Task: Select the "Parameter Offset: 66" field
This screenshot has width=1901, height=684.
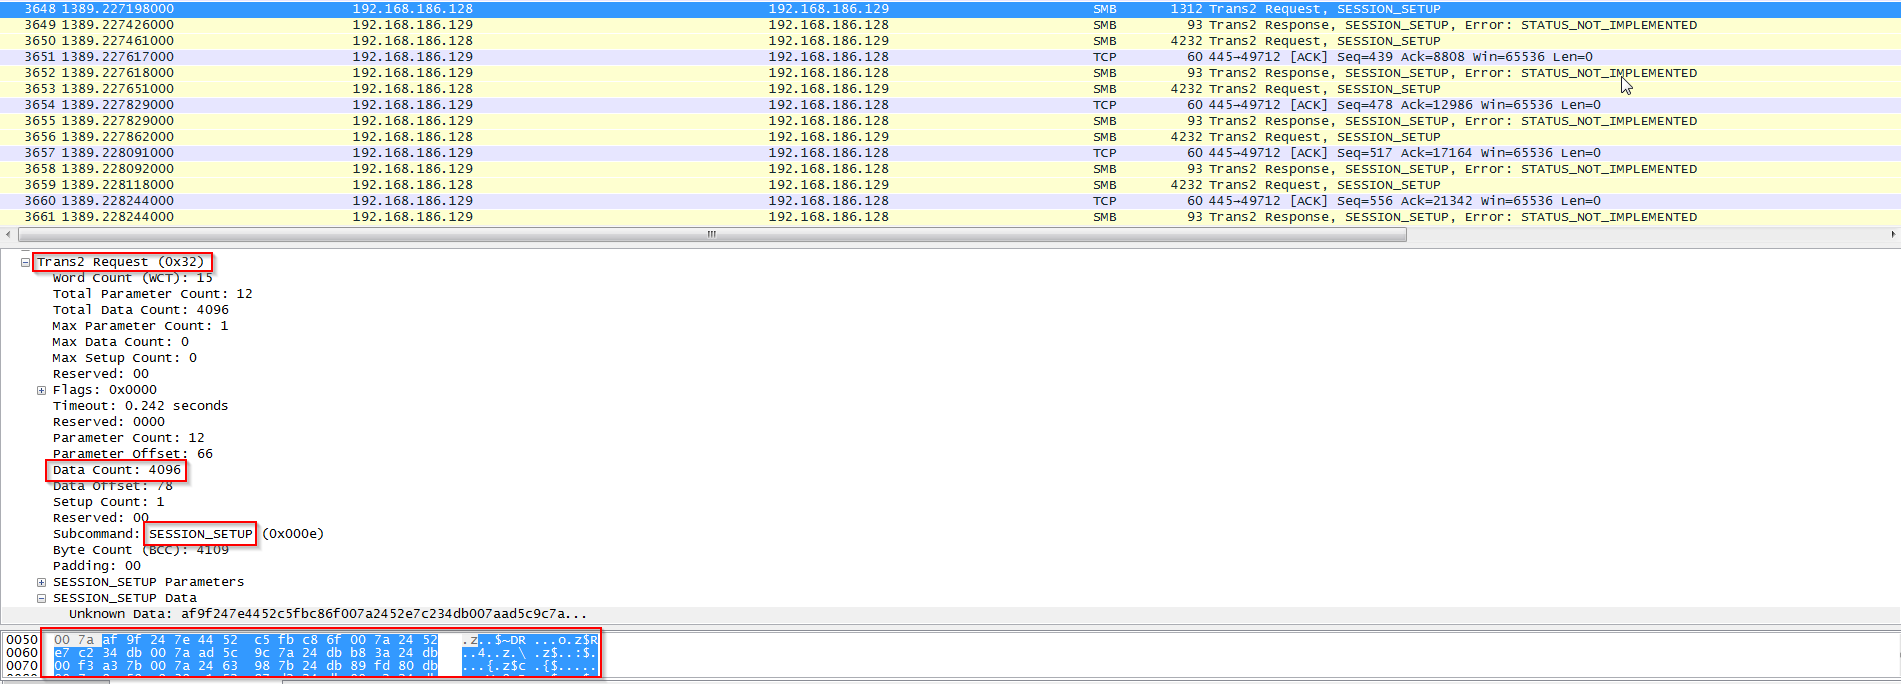Action: click(133, 454)
